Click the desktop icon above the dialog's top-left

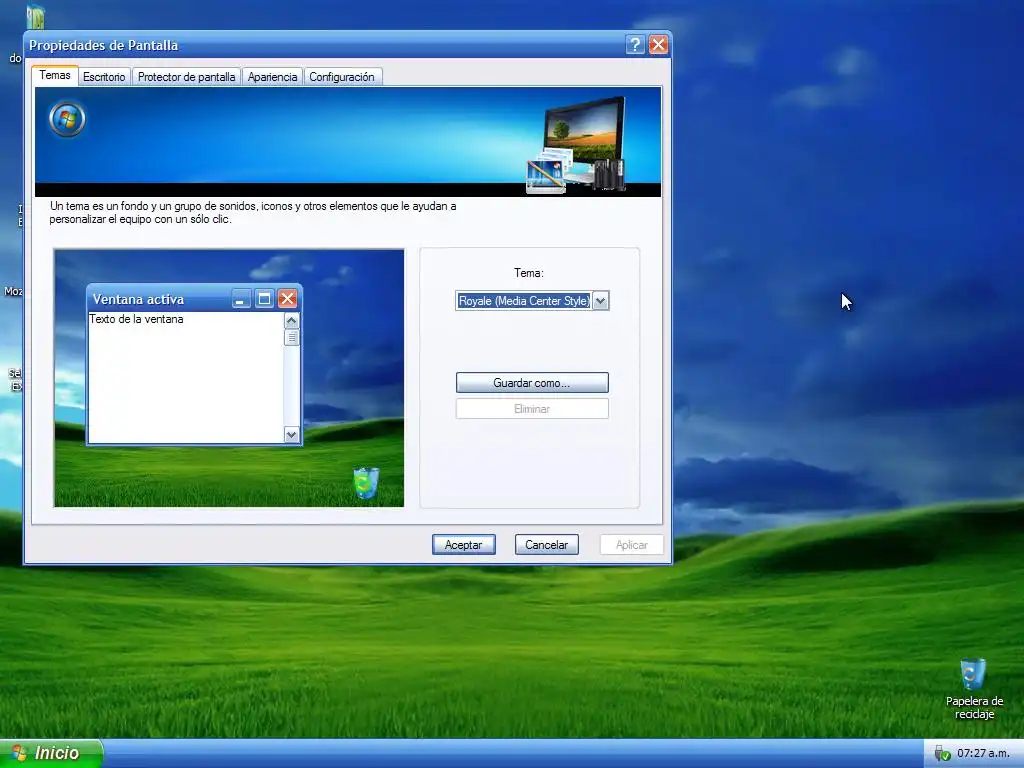(x=35, y=17)
